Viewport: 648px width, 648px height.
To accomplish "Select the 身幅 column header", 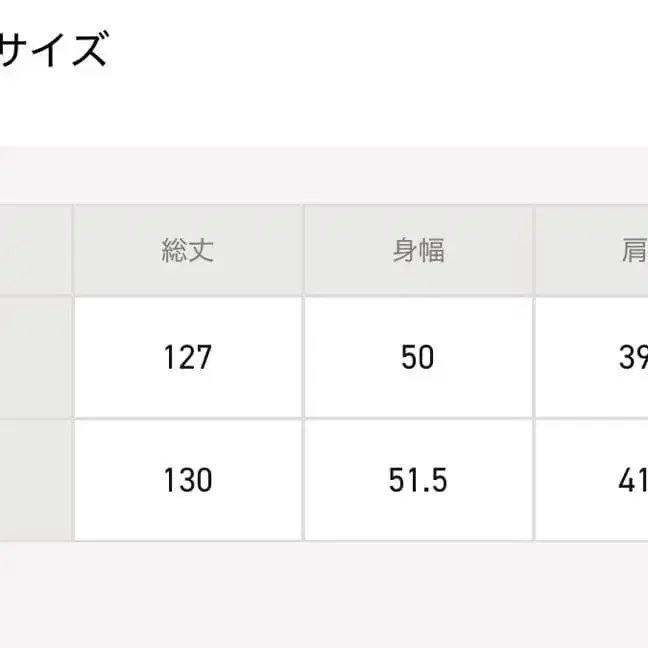I will [418, 251].
